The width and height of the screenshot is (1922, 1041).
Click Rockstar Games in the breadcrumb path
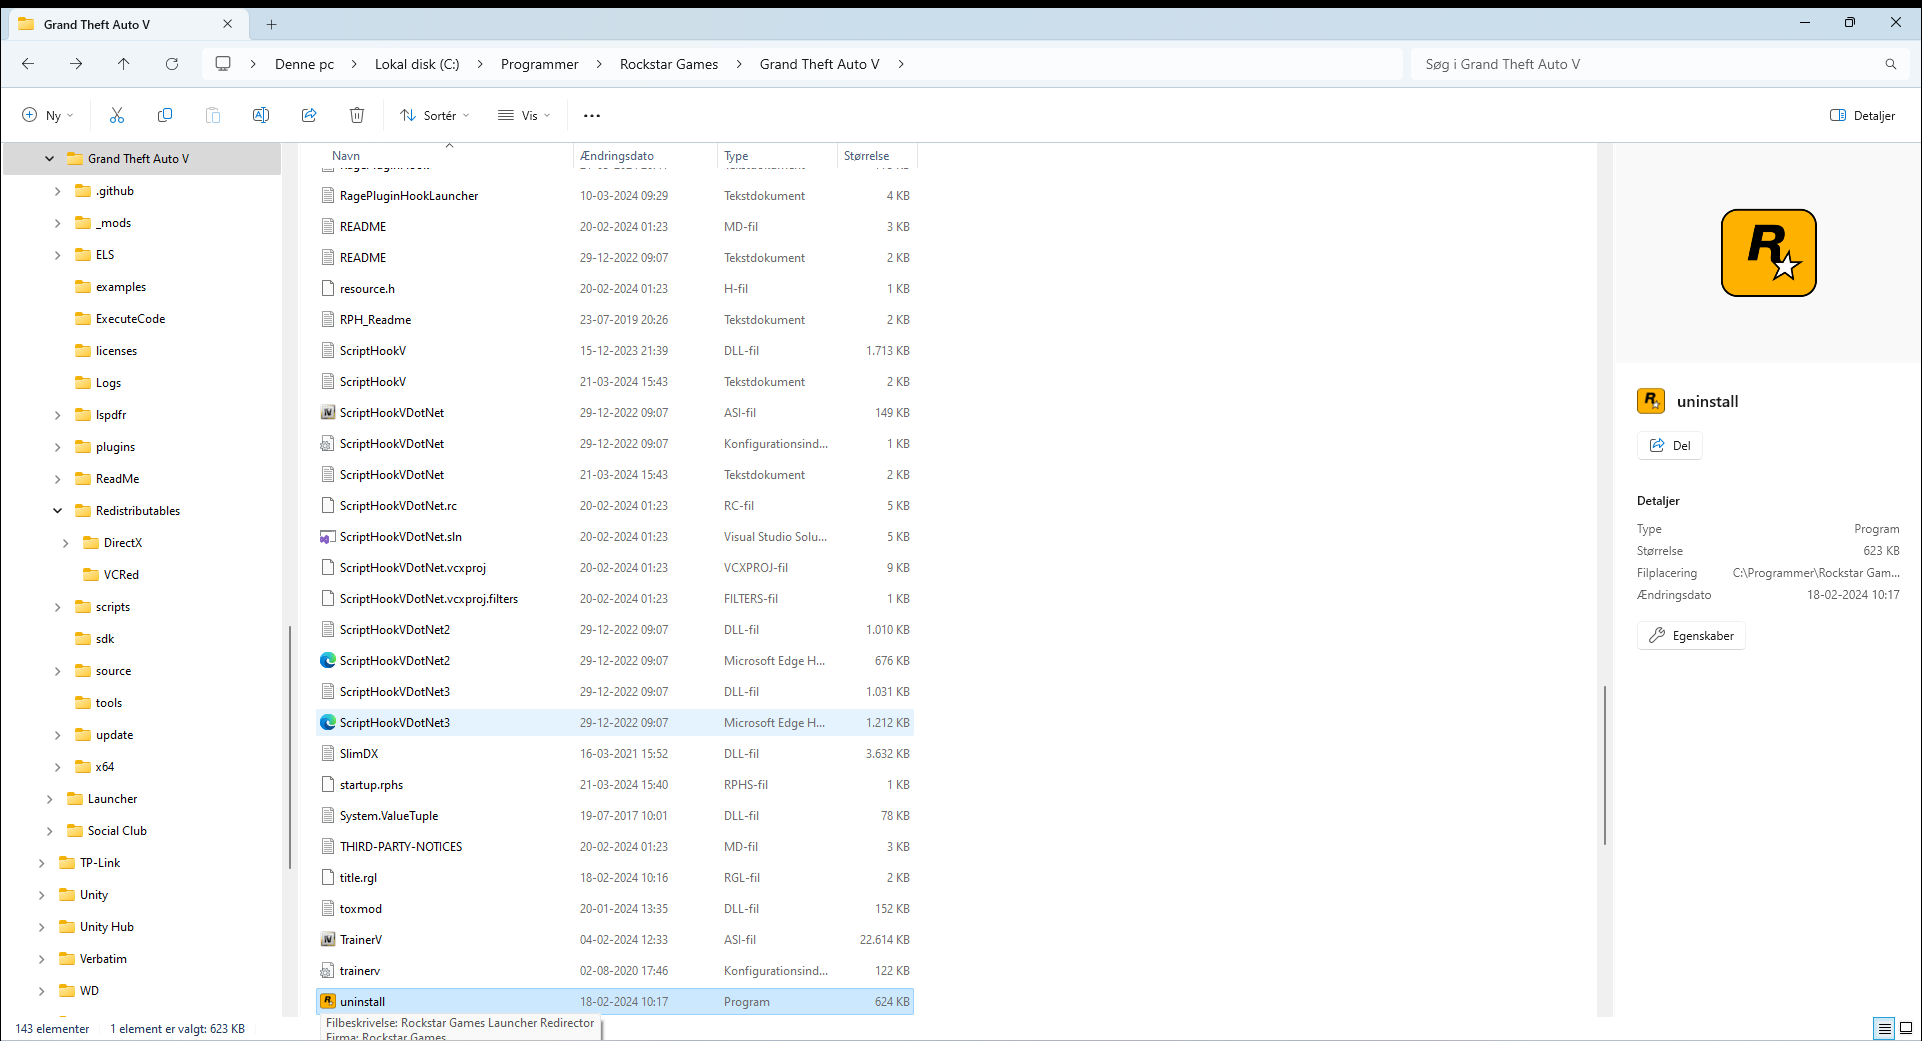click(668, 64)
